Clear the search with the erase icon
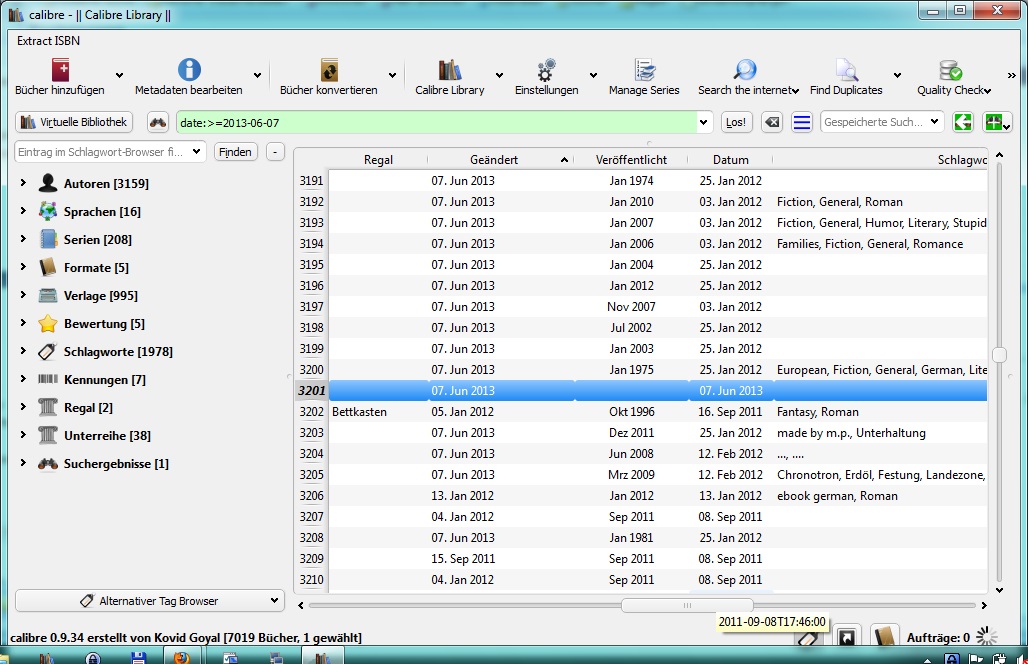The width and height of the screenshot is (1028, 664). [772, 122]
